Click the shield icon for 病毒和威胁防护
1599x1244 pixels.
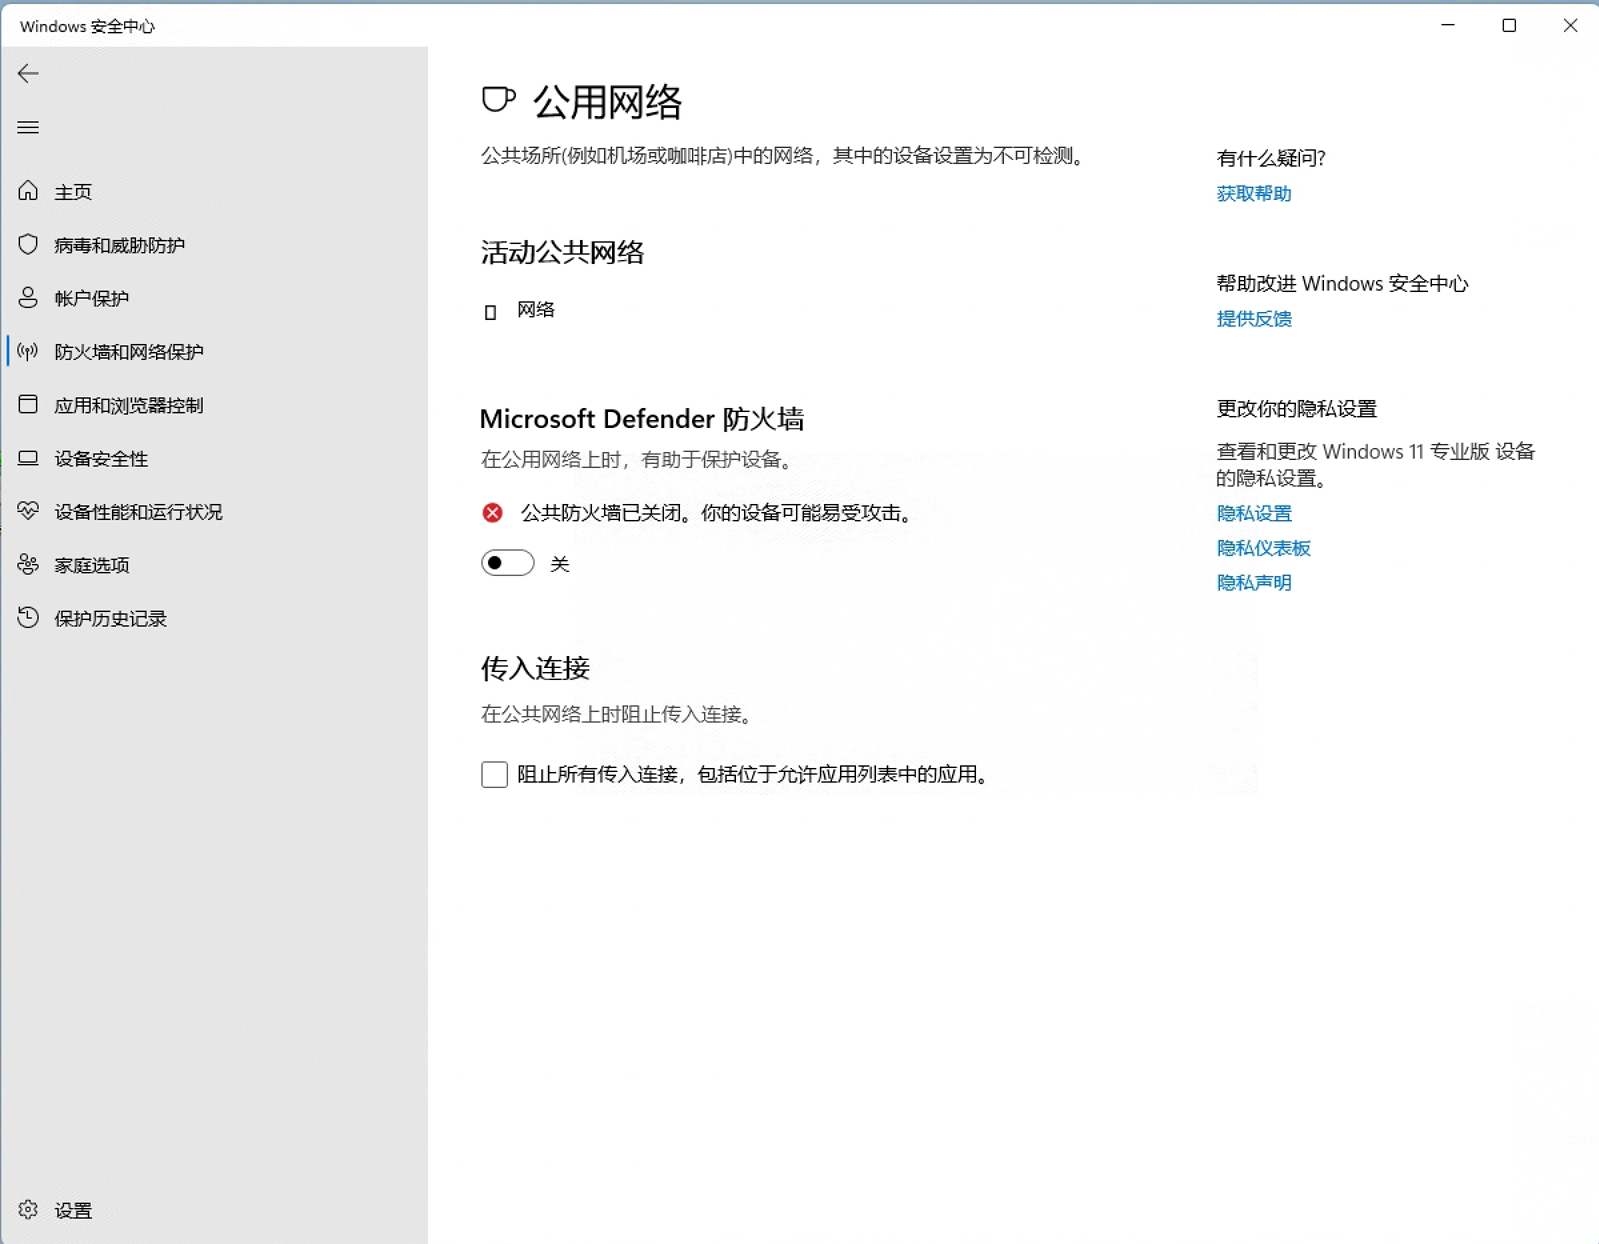tap(28, 245)
